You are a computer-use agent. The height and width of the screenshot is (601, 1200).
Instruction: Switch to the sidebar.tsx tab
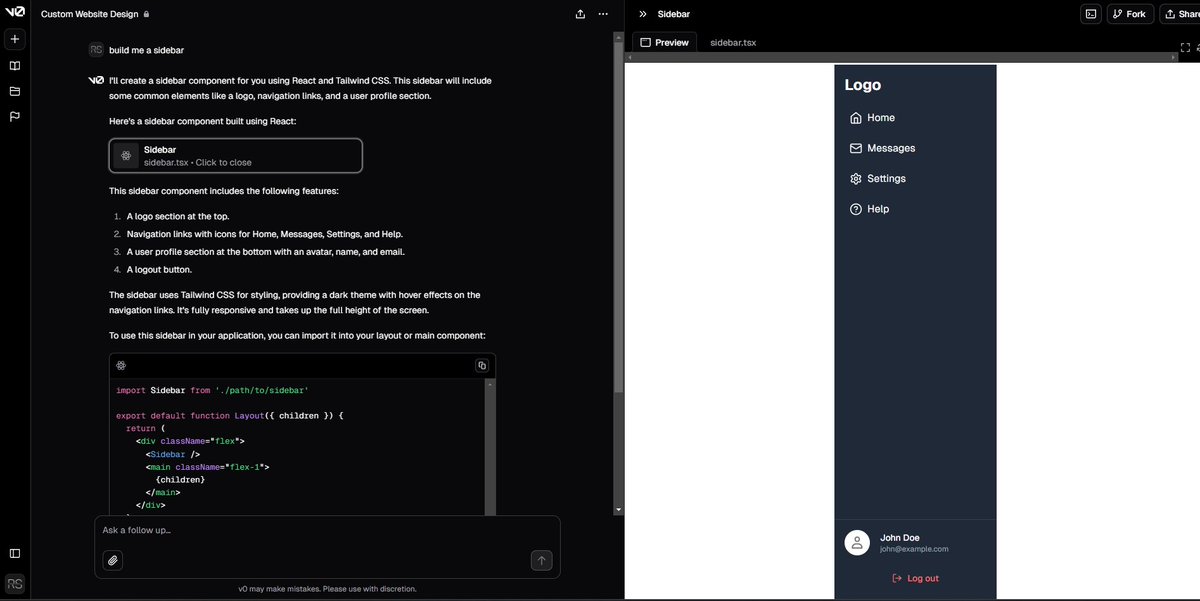tap(733, 42)
